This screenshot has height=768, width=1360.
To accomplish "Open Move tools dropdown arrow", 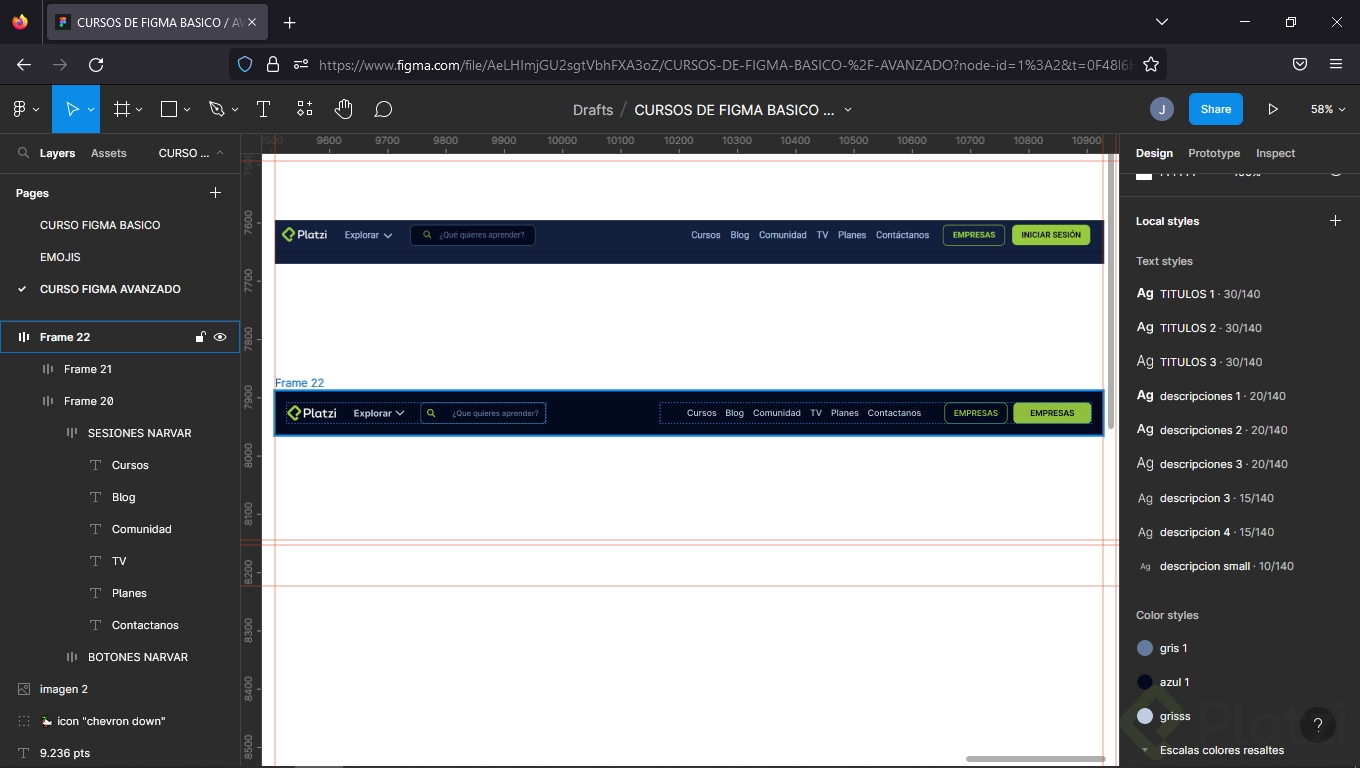I will click(91, 109).
